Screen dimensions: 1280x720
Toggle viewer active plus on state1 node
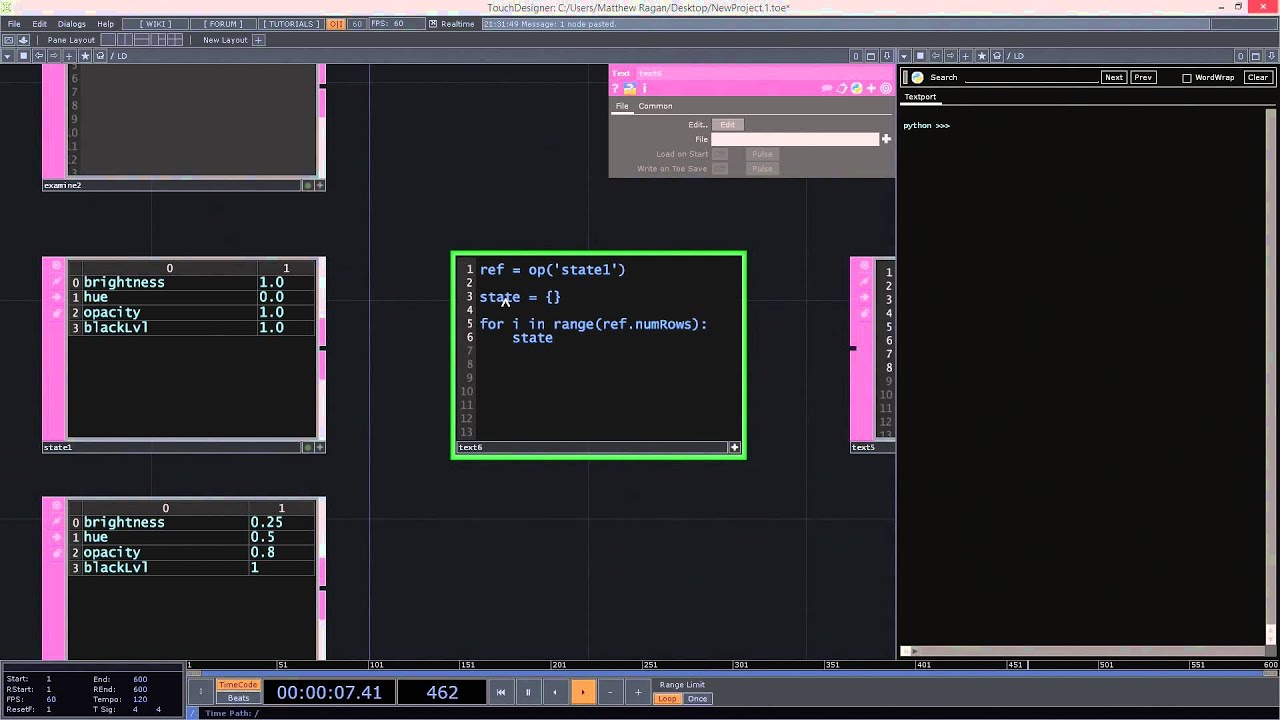[x=320, y=447]
